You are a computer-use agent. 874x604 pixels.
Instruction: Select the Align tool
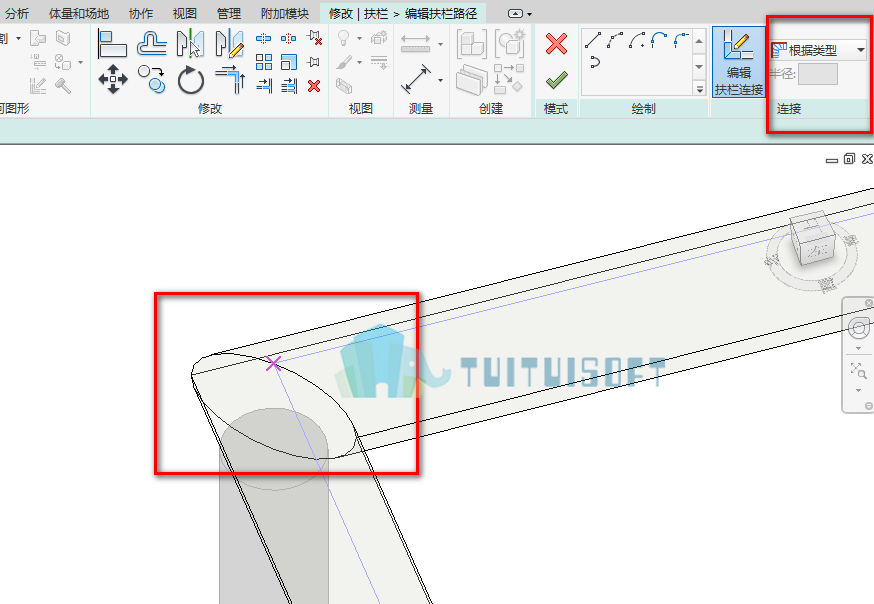(x=112, y=44)
